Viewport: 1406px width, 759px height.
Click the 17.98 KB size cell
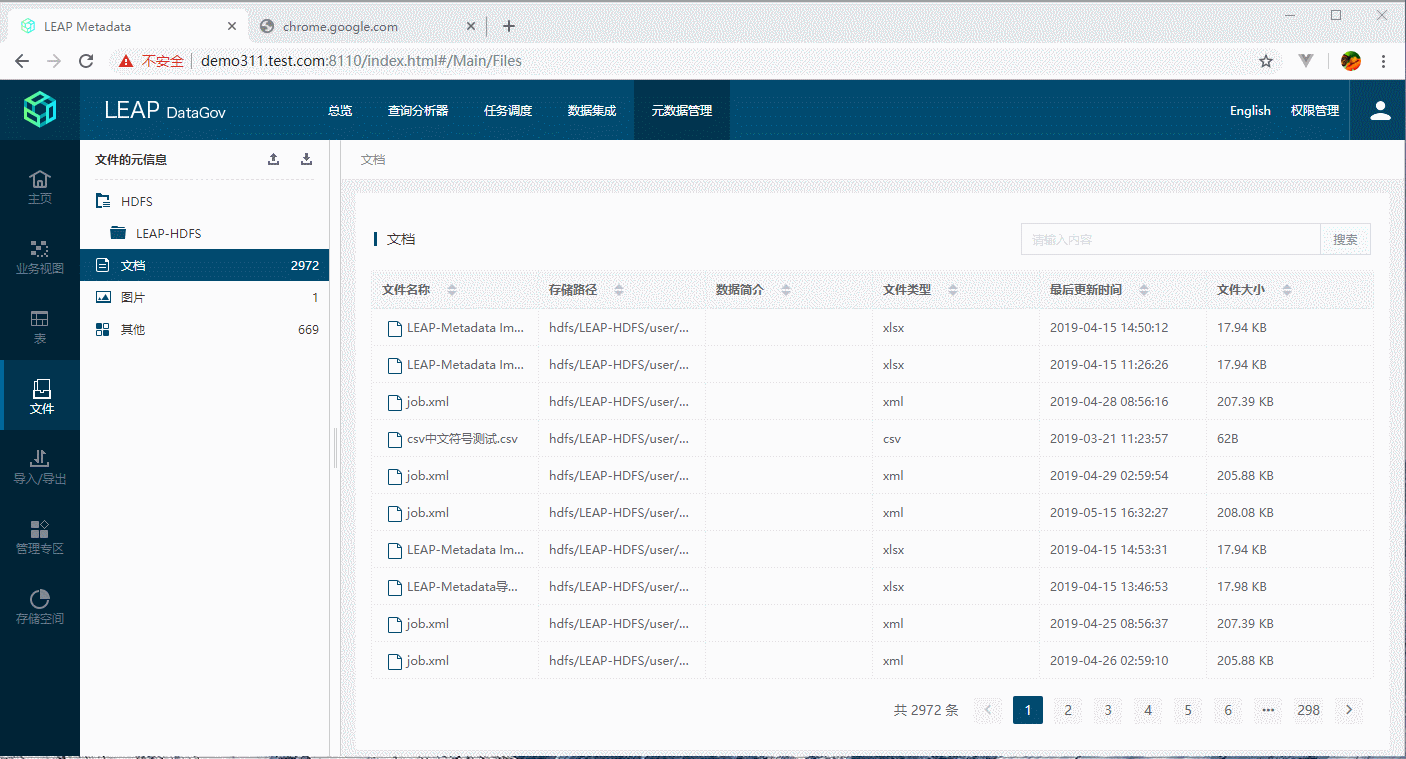coord(1242,587)
